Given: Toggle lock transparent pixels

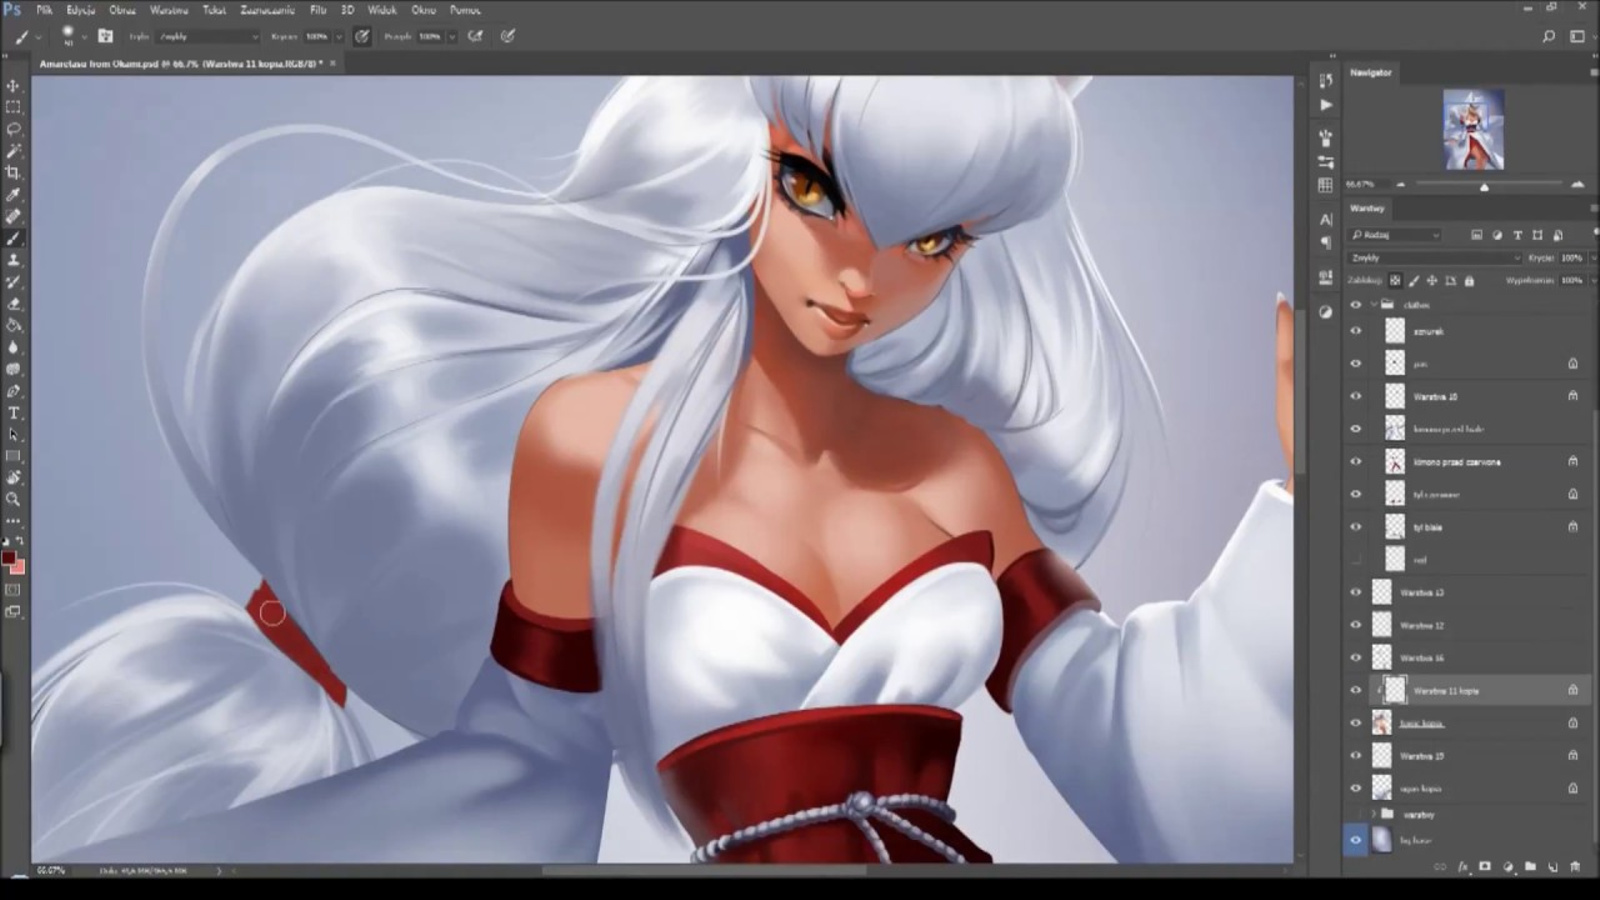Looking at the screenshot, I should [x=1395, y=281].
